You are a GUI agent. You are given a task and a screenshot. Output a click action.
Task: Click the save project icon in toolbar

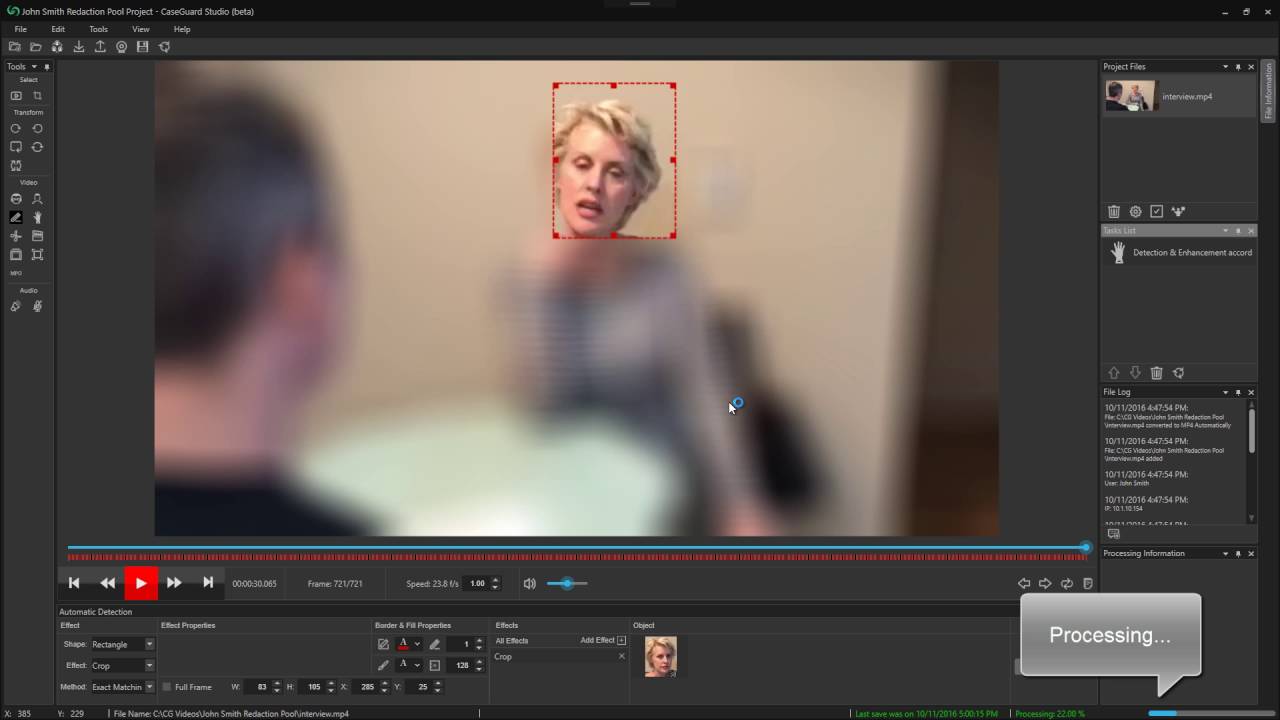[143, 47]
